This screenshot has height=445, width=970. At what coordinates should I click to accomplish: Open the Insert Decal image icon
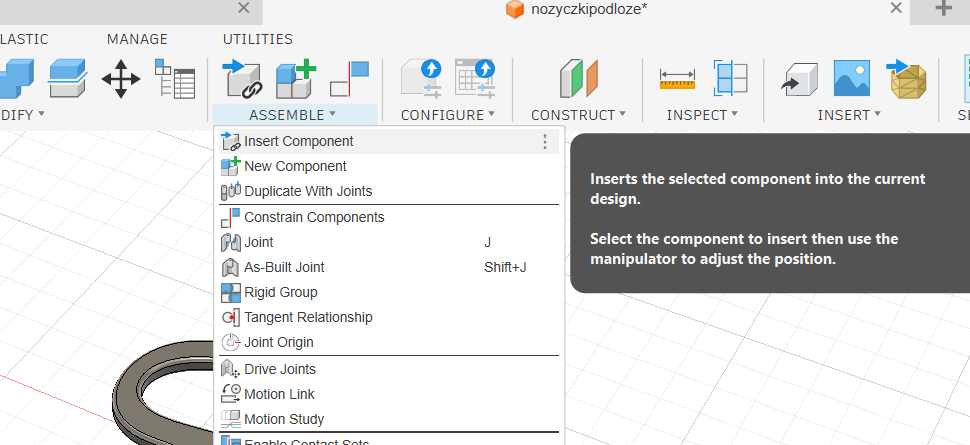point(852,78)
